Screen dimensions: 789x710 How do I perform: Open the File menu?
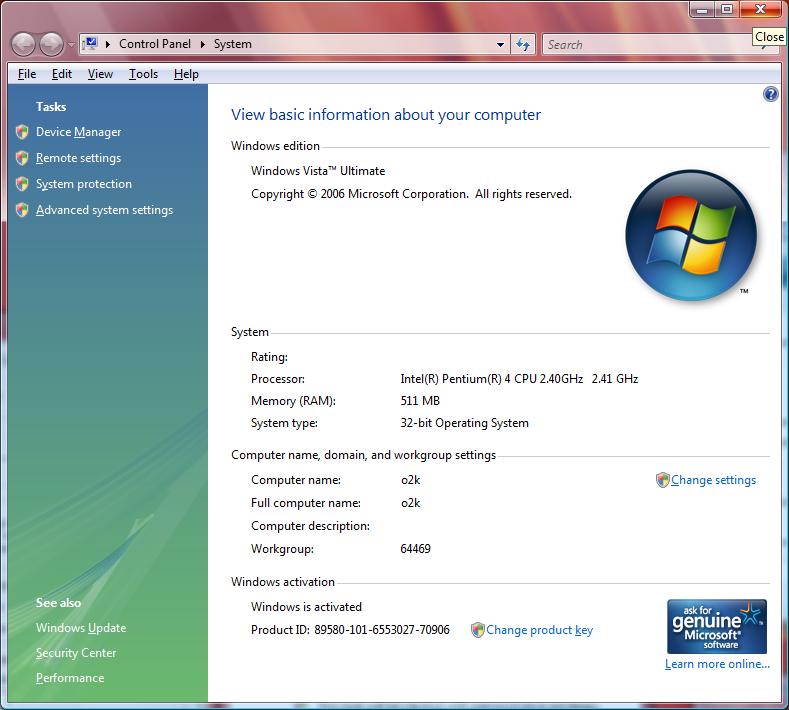(x=27, y=74)
